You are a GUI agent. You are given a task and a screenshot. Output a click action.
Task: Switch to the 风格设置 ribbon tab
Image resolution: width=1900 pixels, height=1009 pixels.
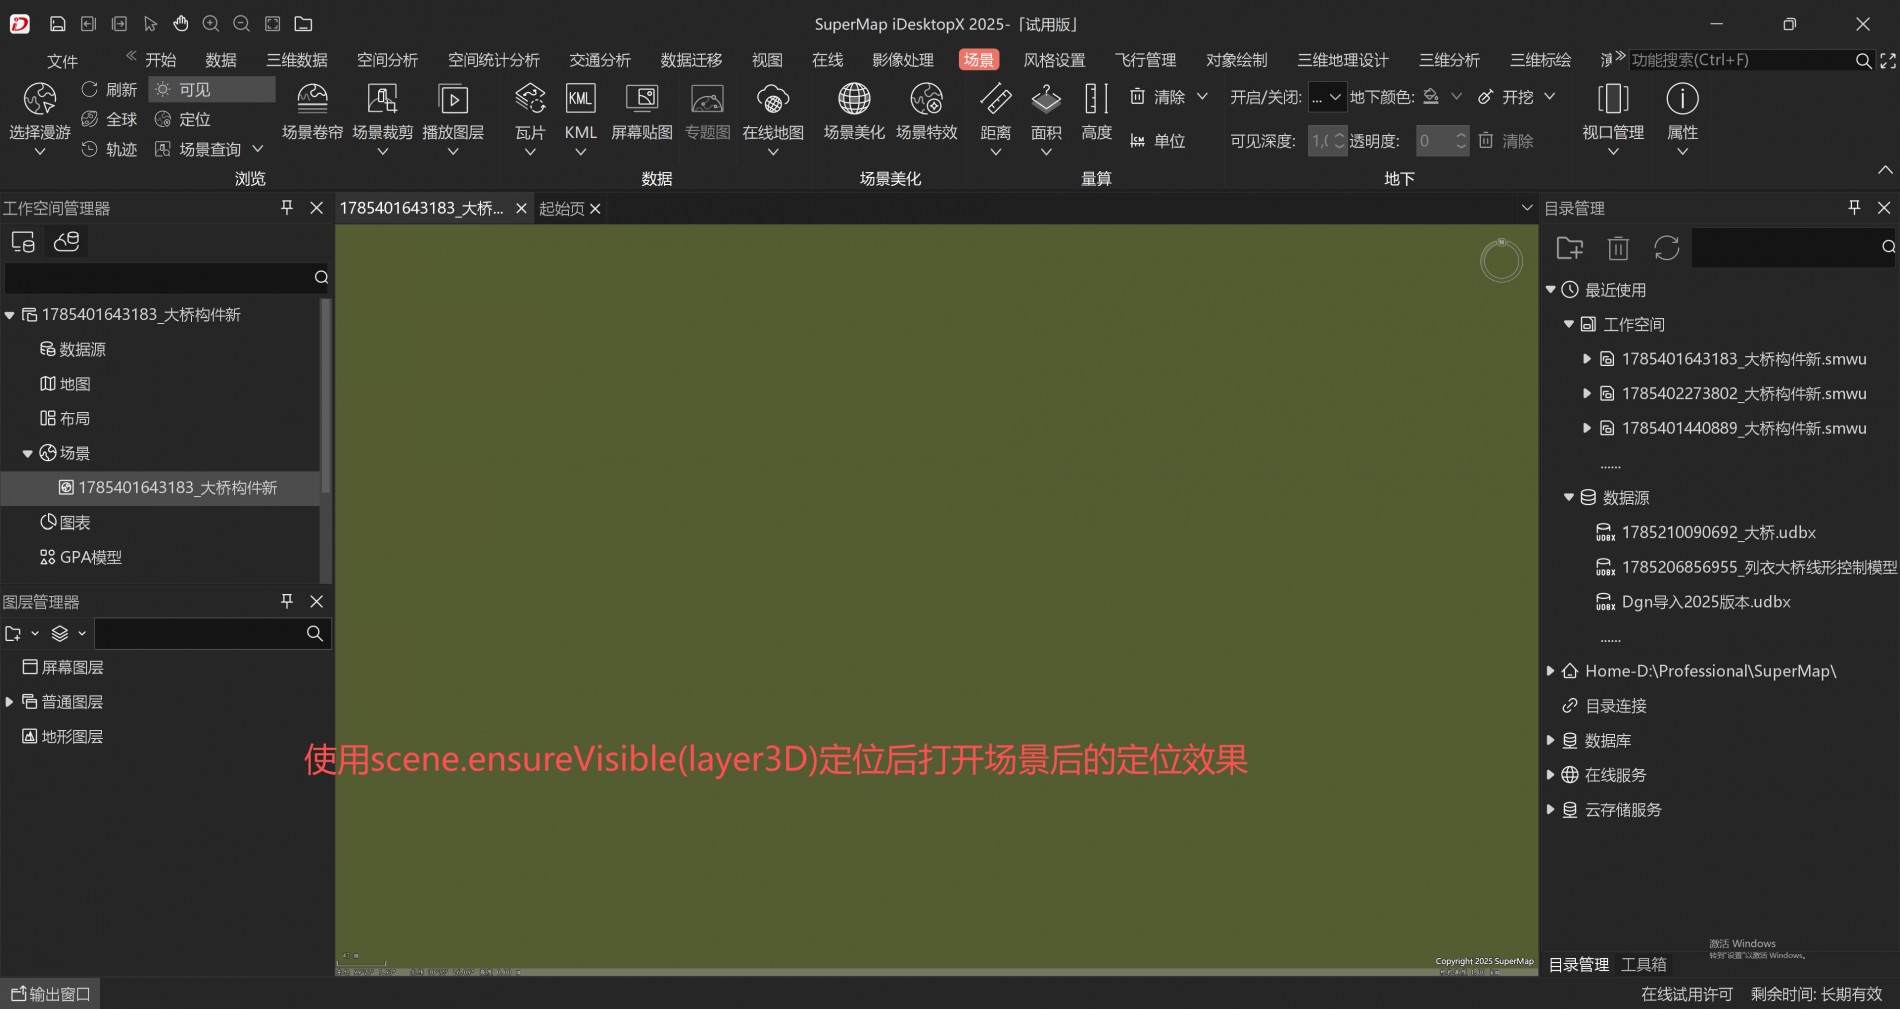[x=1054, y=60]
